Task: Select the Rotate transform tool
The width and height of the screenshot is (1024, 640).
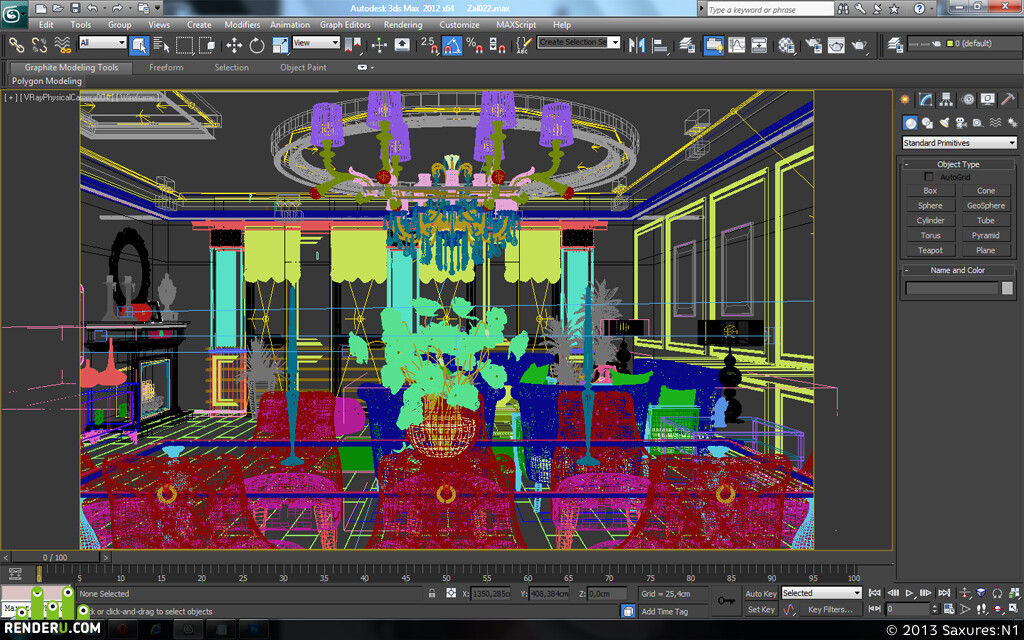Action: click(x=257, y=45)
